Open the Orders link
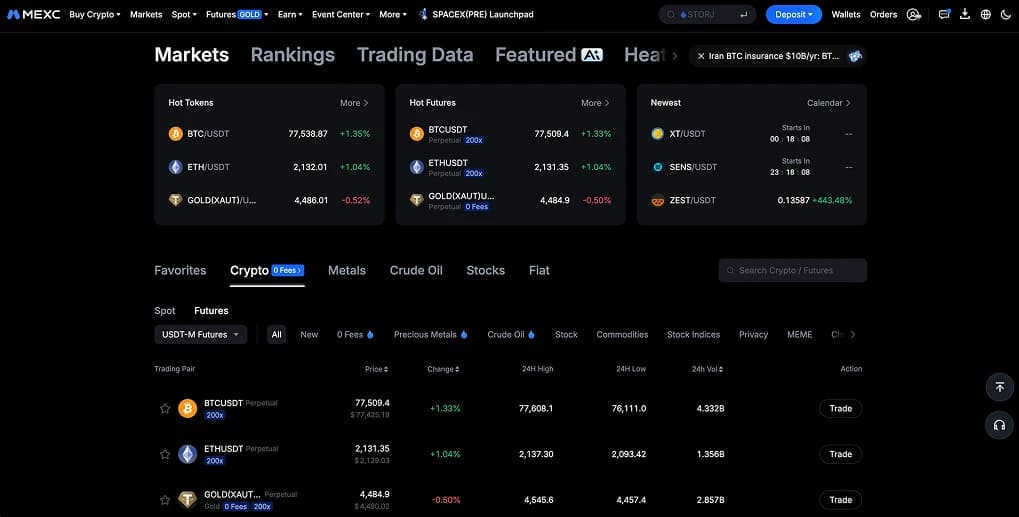 coord(883,14)
